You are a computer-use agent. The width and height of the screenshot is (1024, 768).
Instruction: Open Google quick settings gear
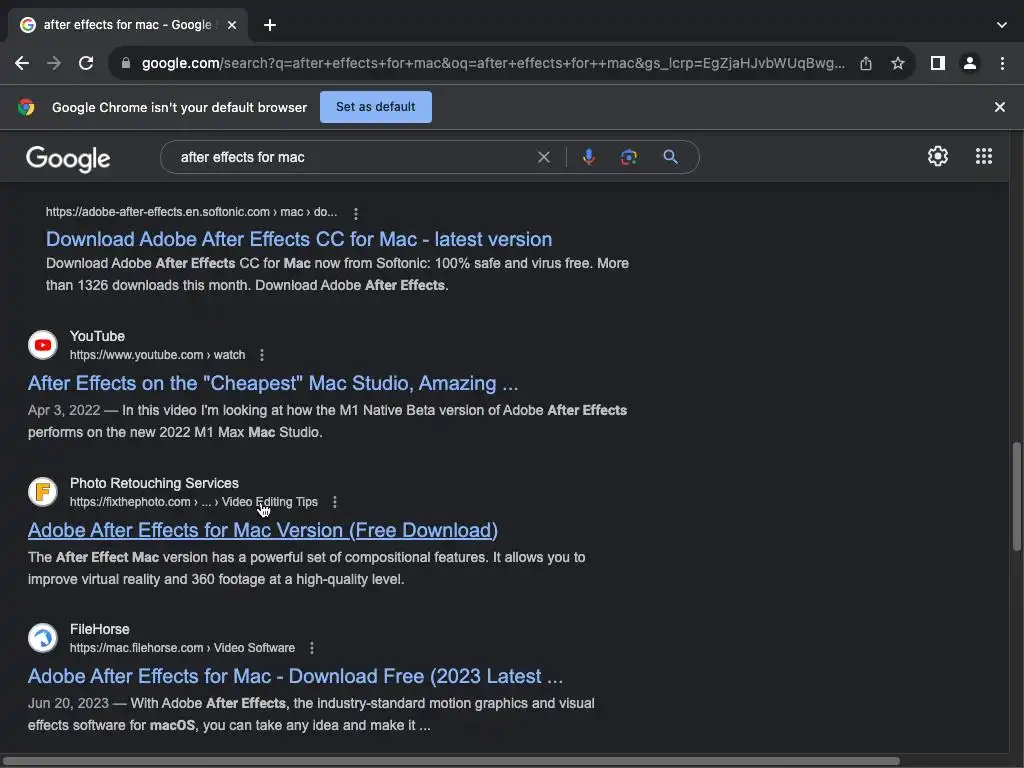coord(938,156)
